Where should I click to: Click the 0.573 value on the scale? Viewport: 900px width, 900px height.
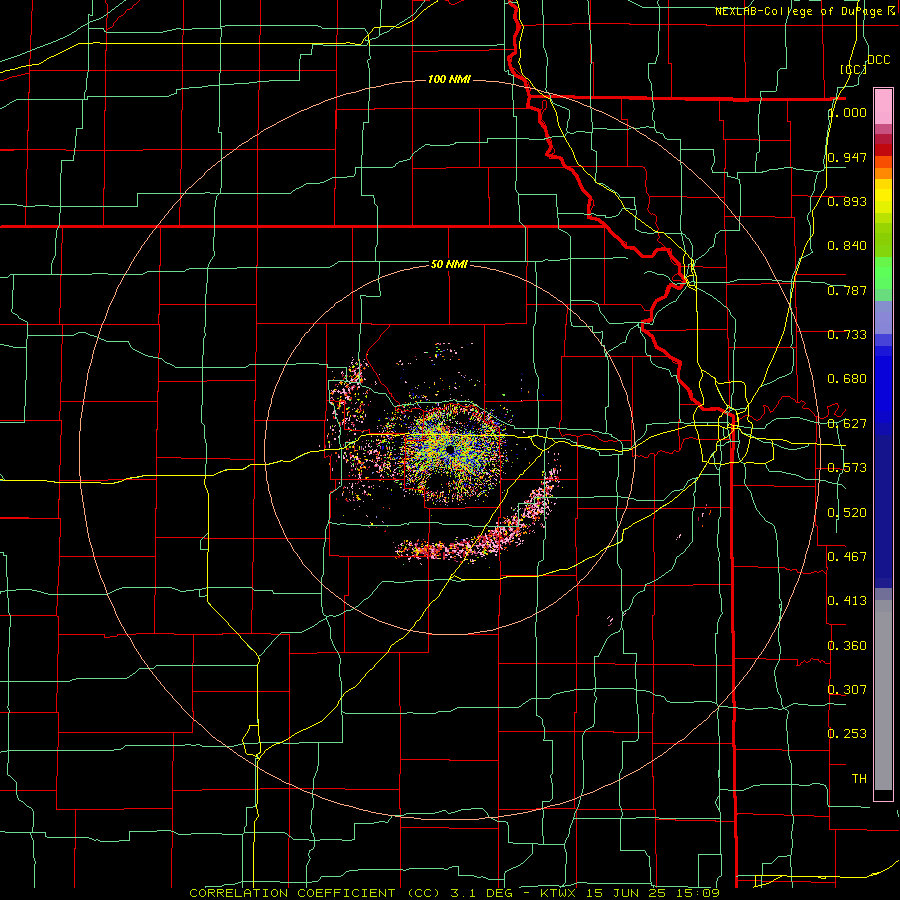847,468
